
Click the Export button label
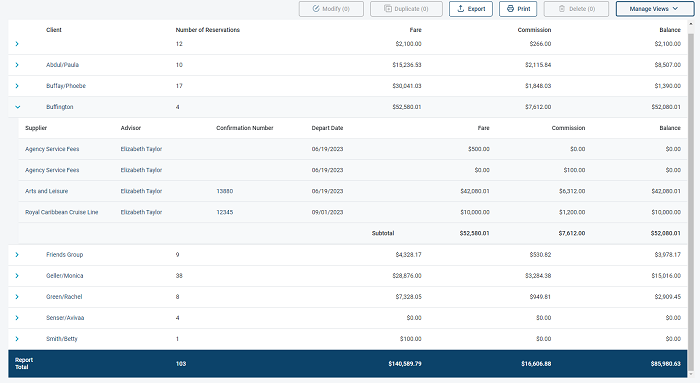[476, 8]
